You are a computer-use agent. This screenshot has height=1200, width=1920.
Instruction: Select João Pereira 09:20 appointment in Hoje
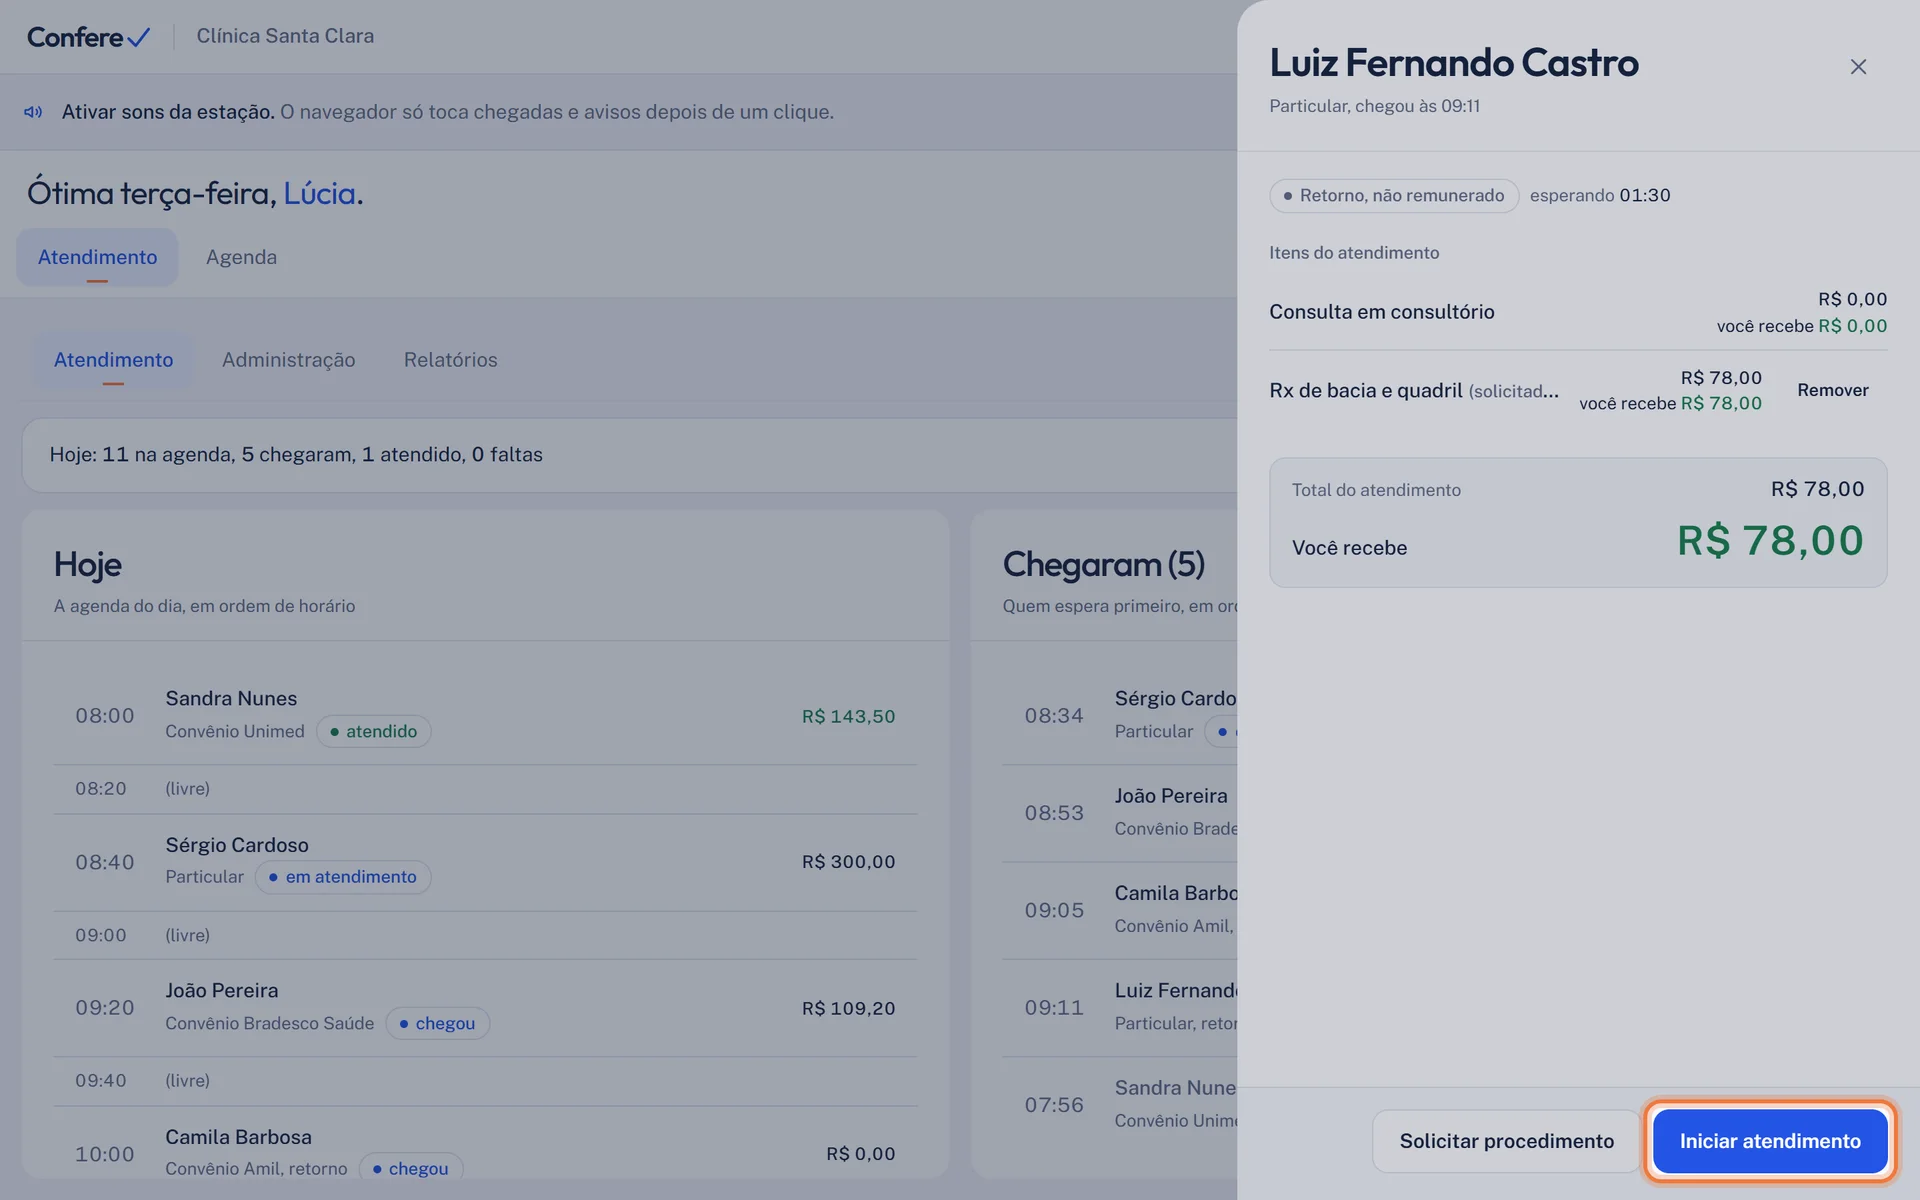[485, 1008]
